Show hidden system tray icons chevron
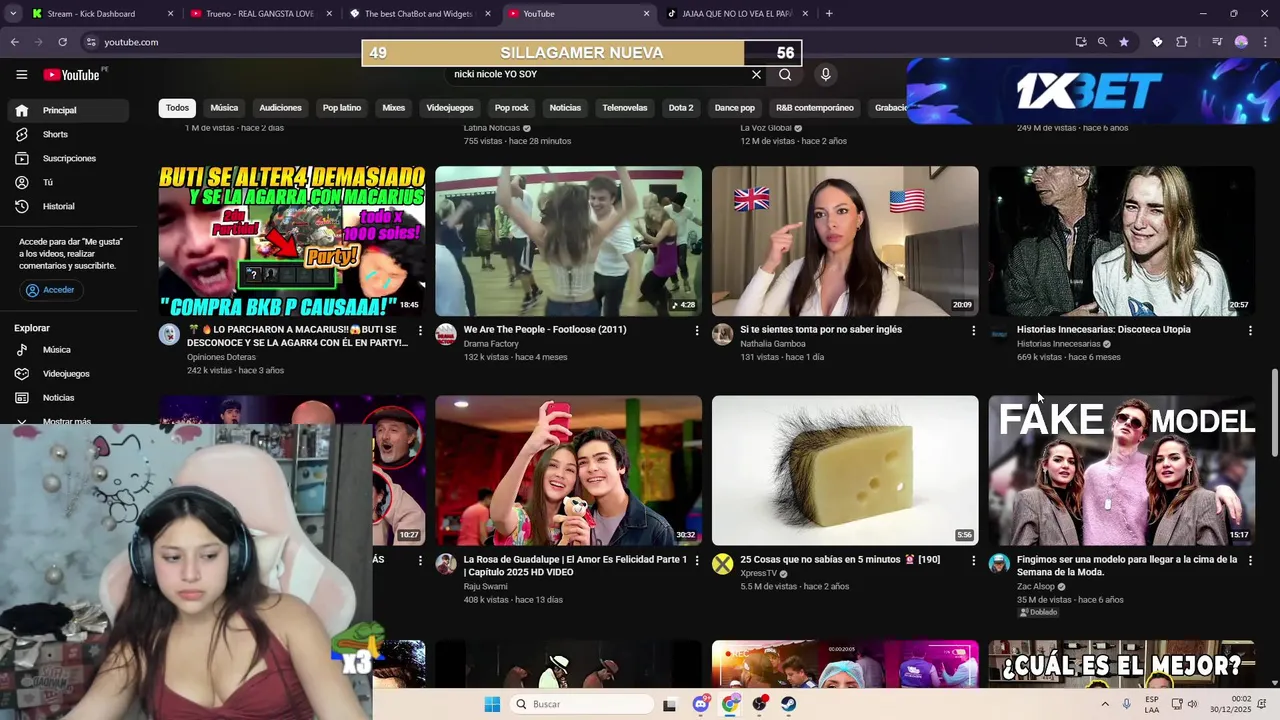This screenshot has height=720, width=1280. coord(1105,704)
